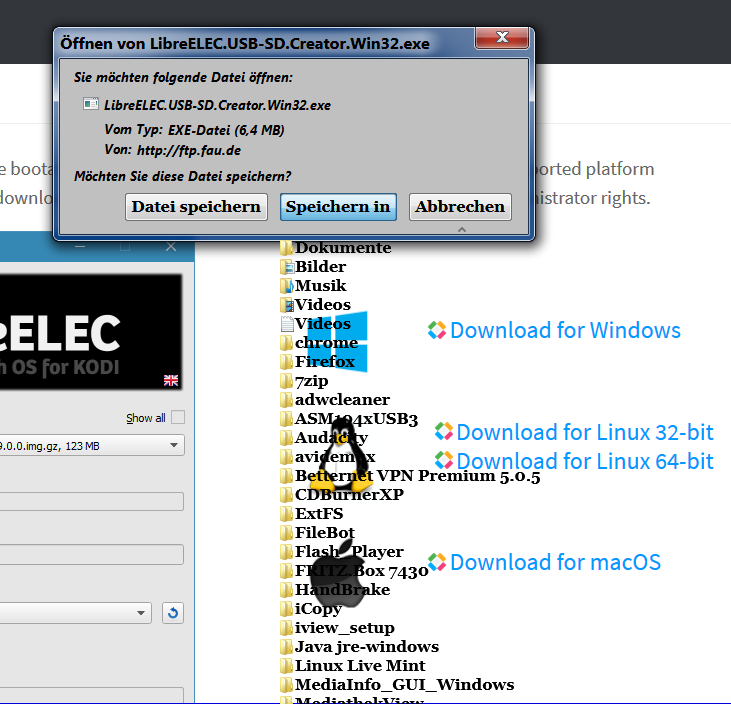Click the LibreELEC icon beside Download for Windows
This screenshot has width=731, height=704.
pos(437,330)
